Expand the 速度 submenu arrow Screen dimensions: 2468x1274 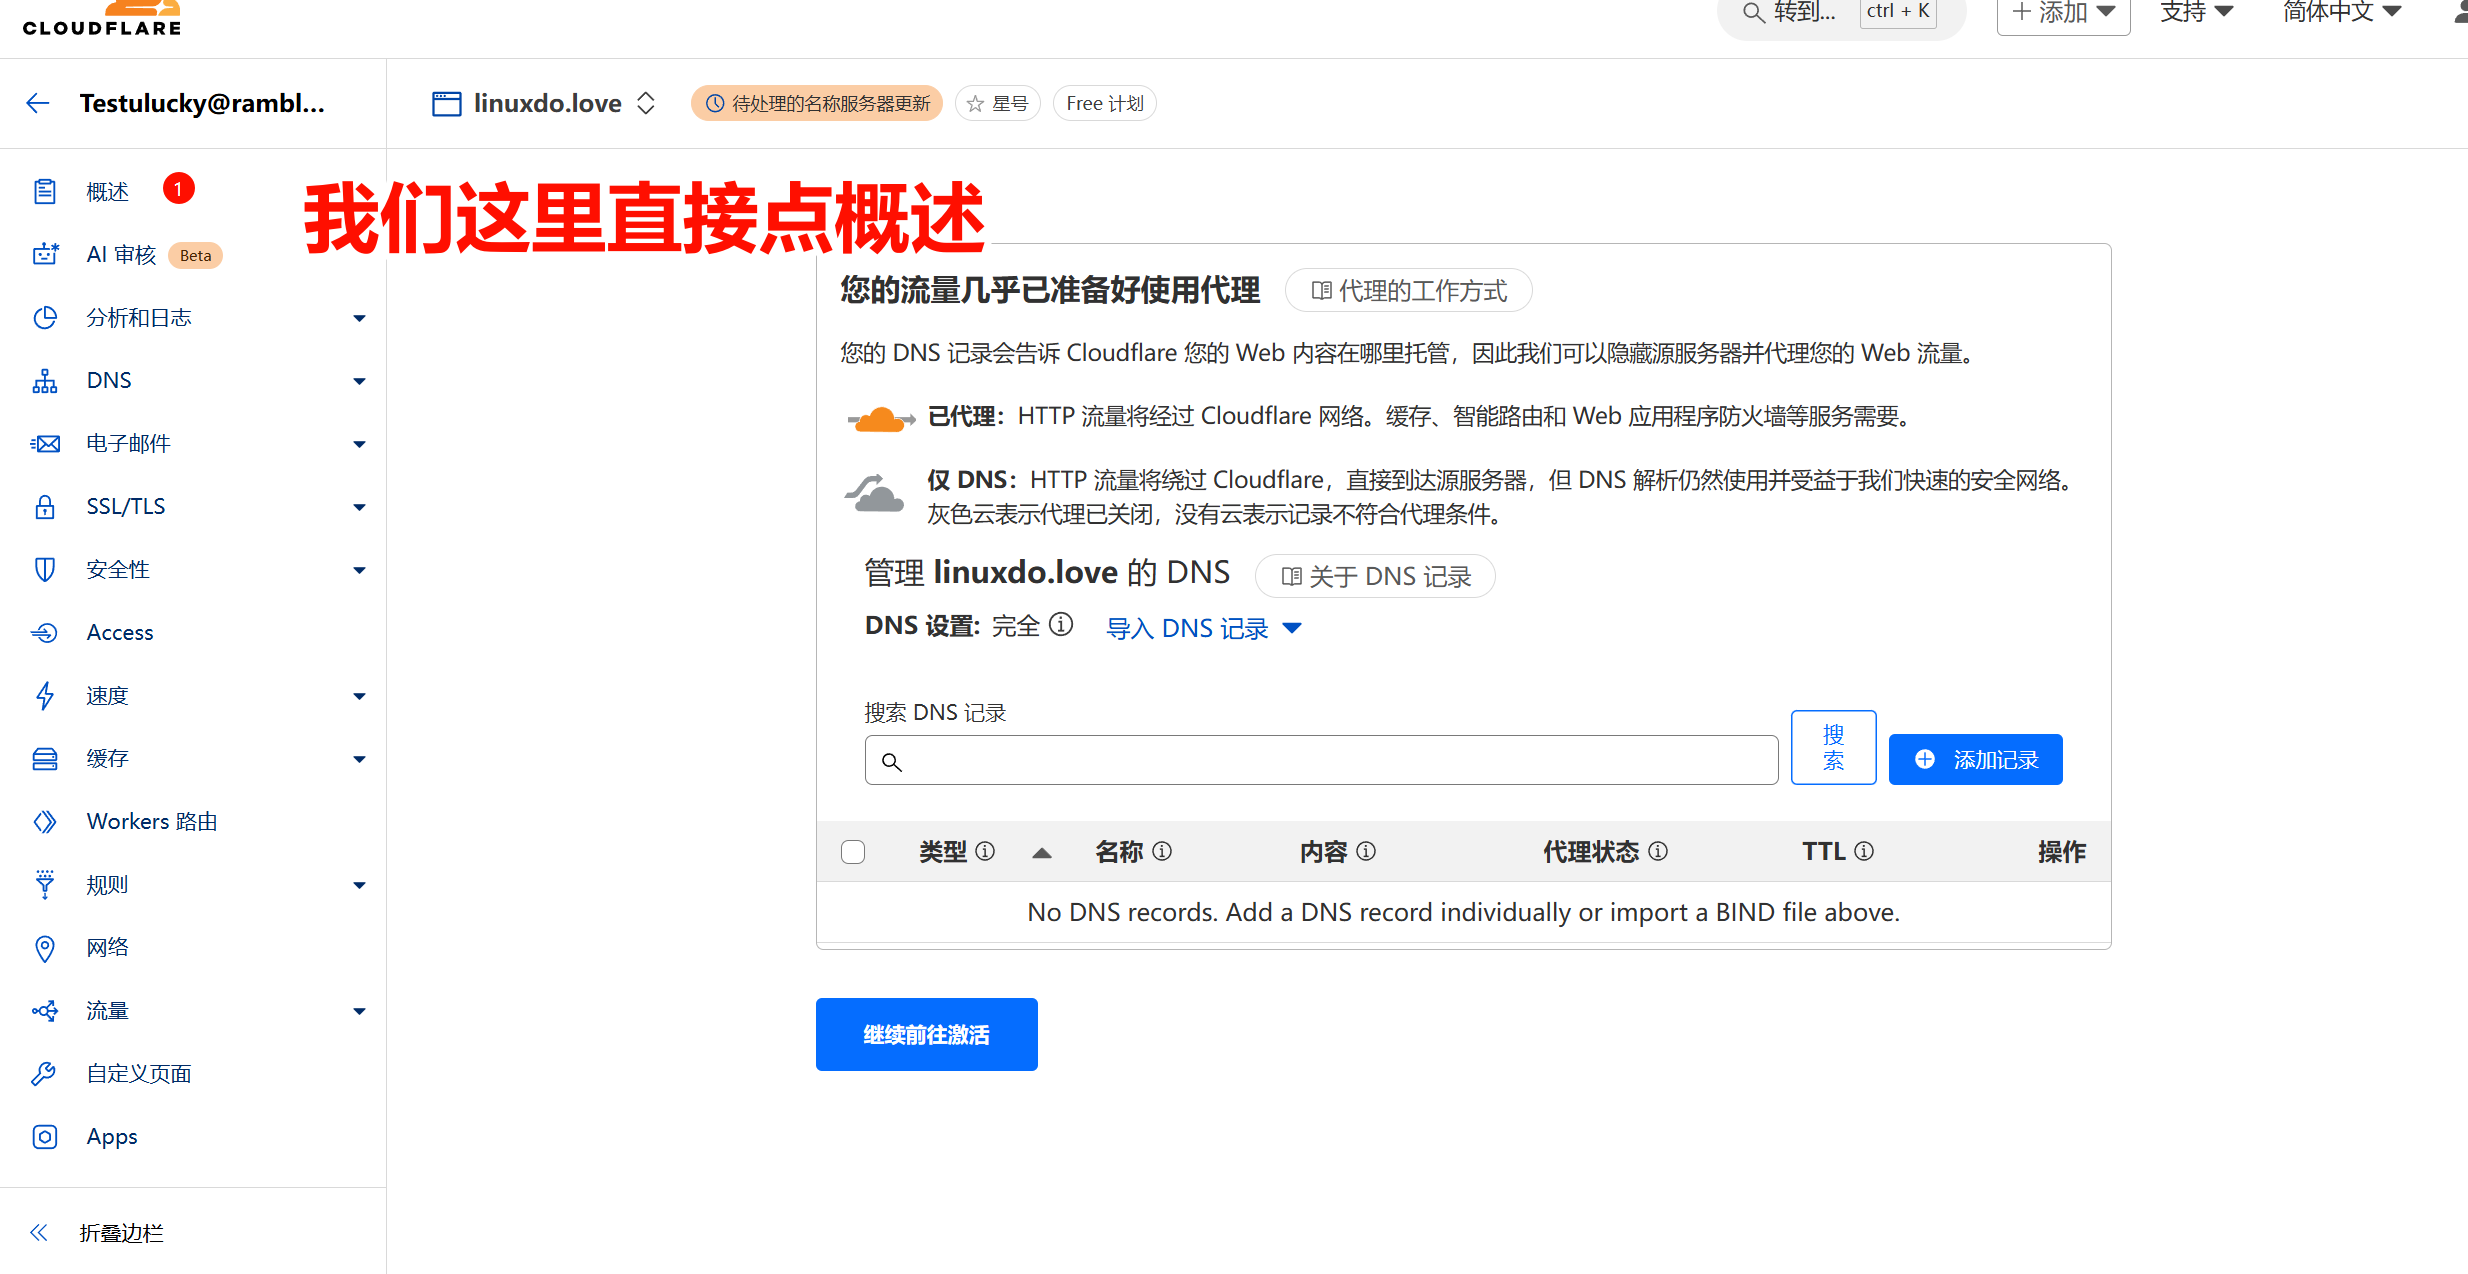tap(359, 696)
